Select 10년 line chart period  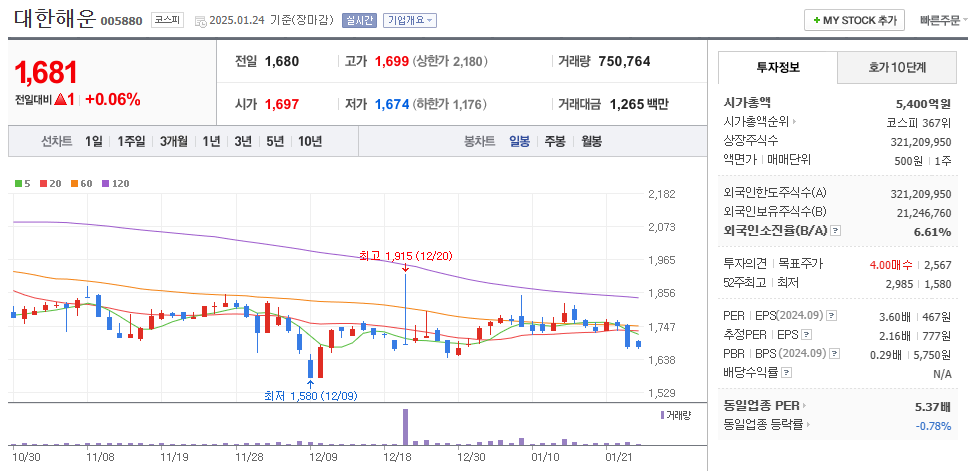[x=310, y=141]
